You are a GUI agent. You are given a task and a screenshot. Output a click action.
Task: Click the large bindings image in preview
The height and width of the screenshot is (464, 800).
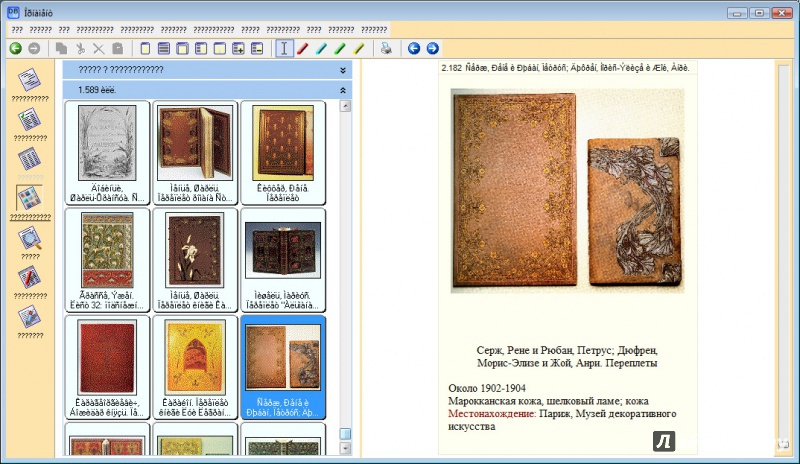pyautogui.click(x=567, y=190)
